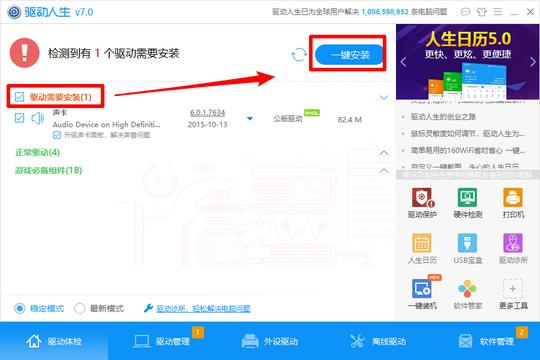This screenshot has height=360, width=540.
Task: Toggle 升级声卡面板 checkbox
Action: (x=57, y=135)
